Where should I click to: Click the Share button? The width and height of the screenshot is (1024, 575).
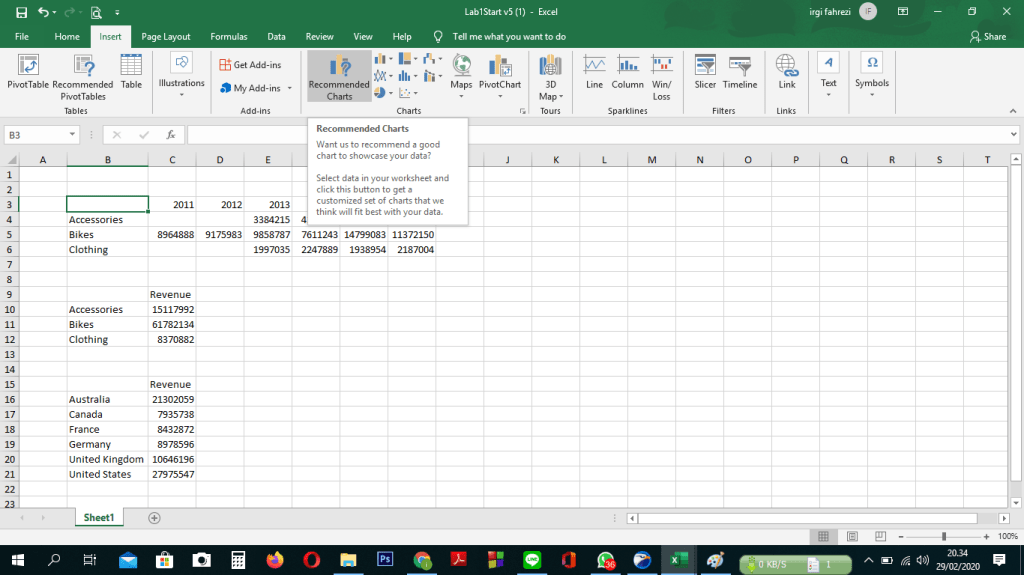988,36
